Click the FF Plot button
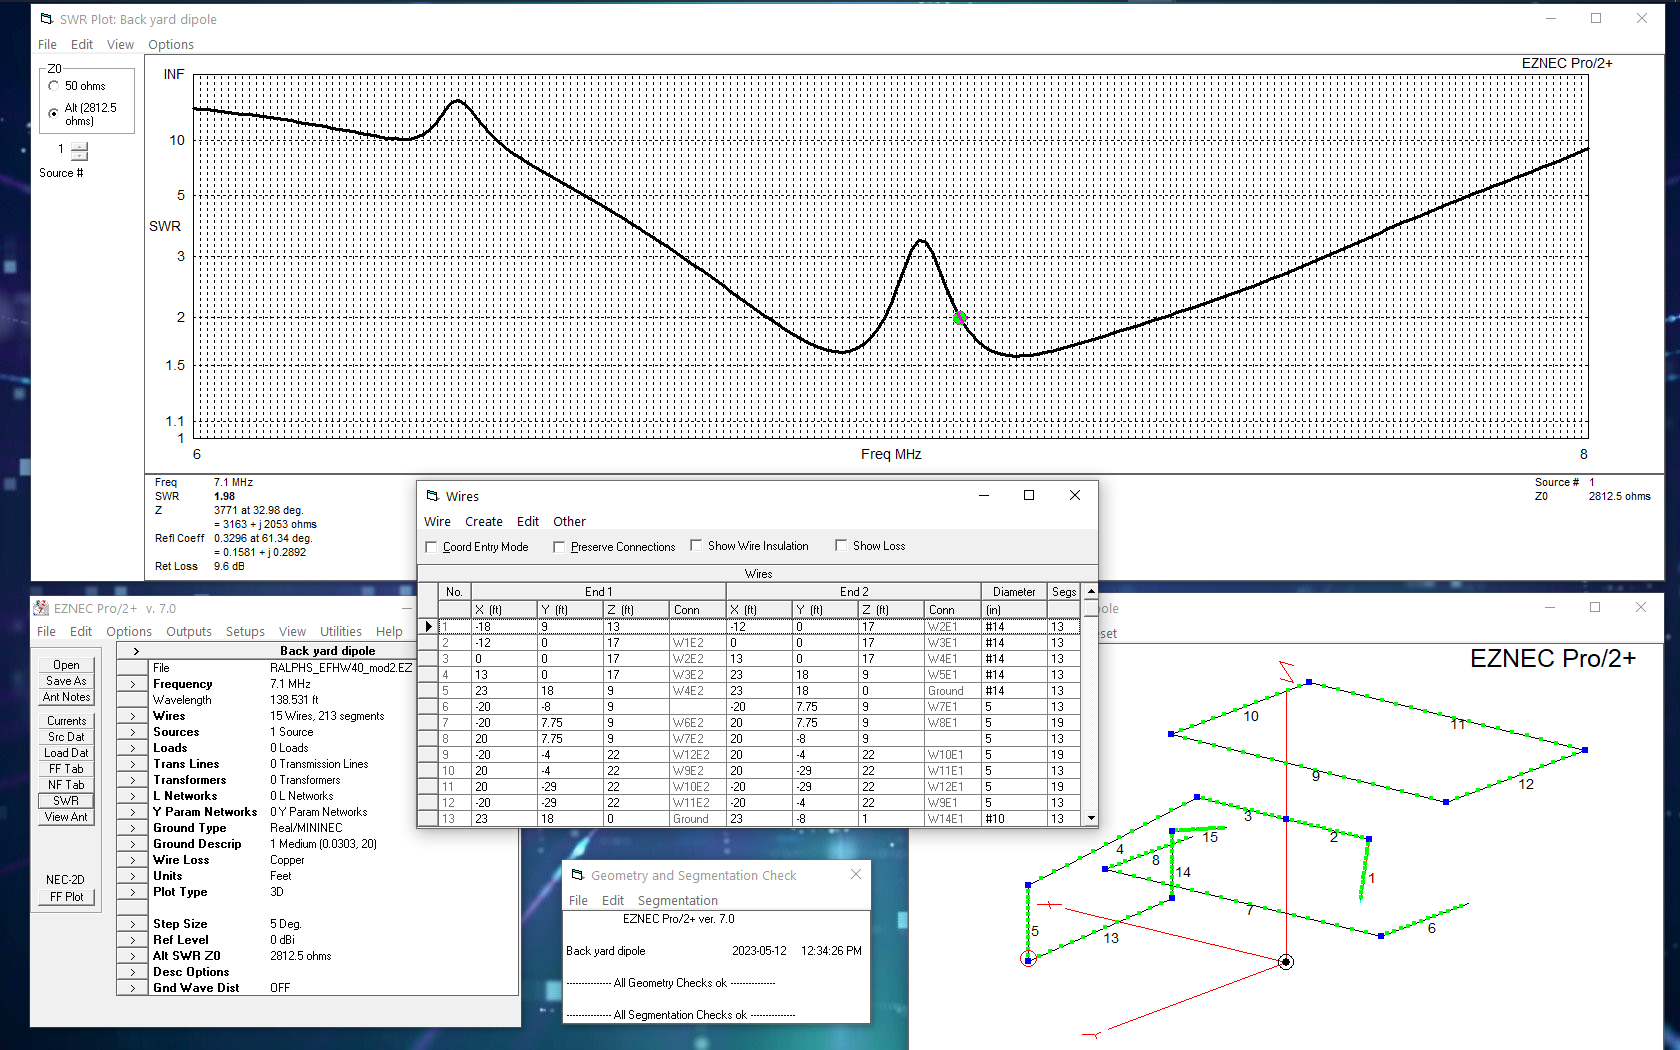 tap(66, 897)
